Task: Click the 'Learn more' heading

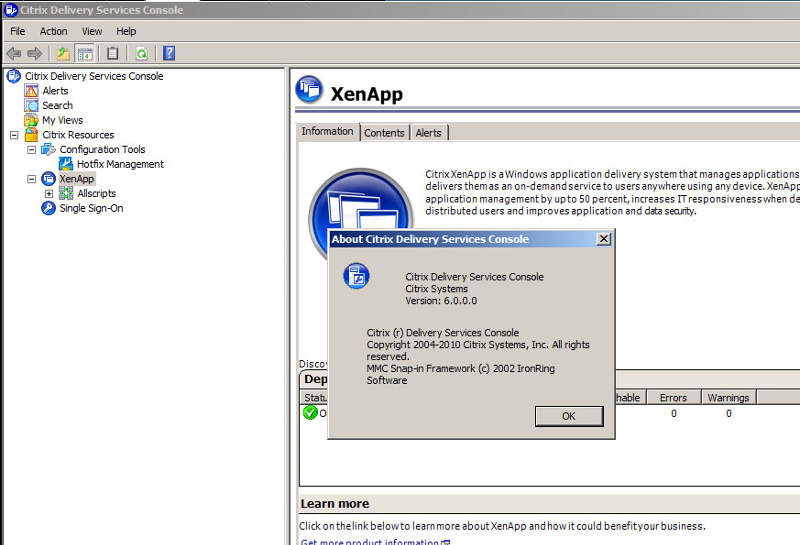Action: 335,504
